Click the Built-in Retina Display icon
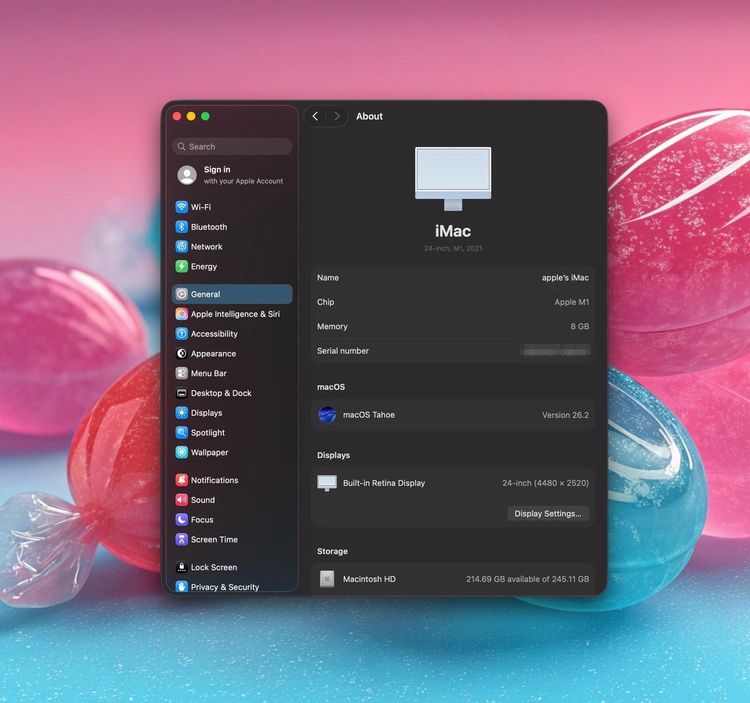Image resolution: width=750 pixels, height=703 pixels. [327, 483]
